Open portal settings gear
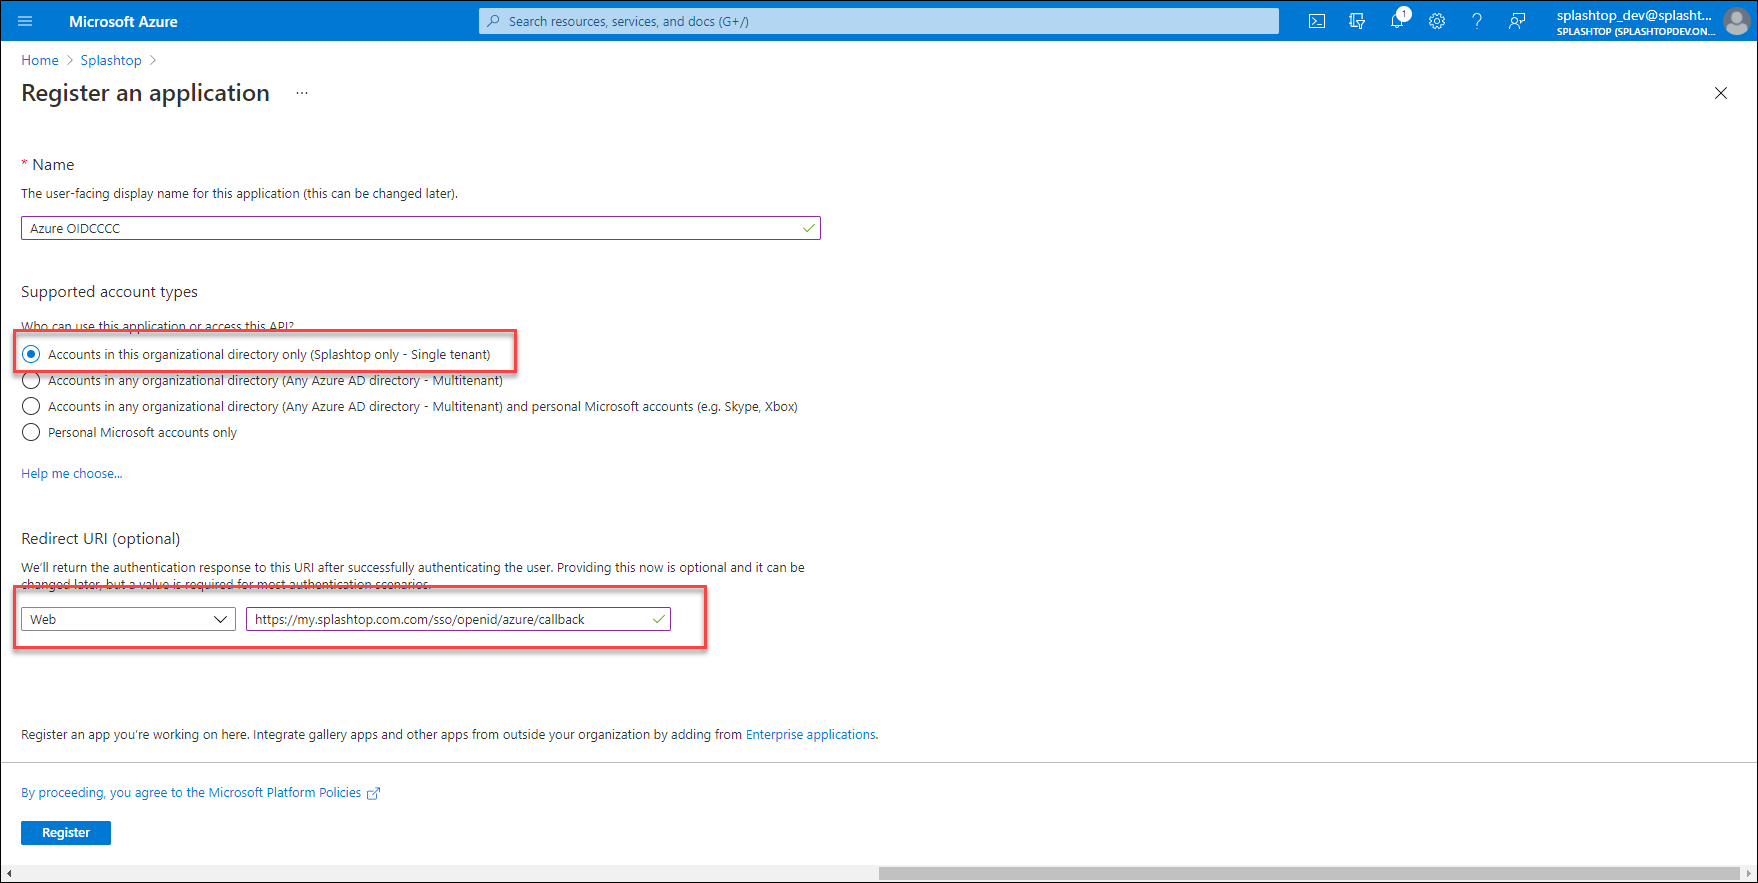The height and width of the screenshot is (883, 1758). coord(1437,21)
